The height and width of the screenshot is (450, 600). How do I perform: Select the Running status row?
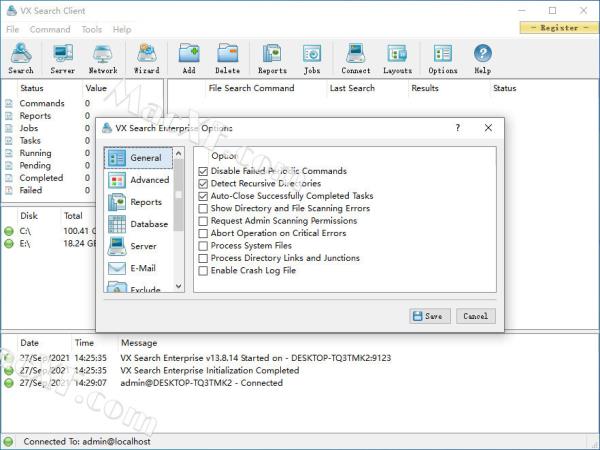click(x=47, y=153)
